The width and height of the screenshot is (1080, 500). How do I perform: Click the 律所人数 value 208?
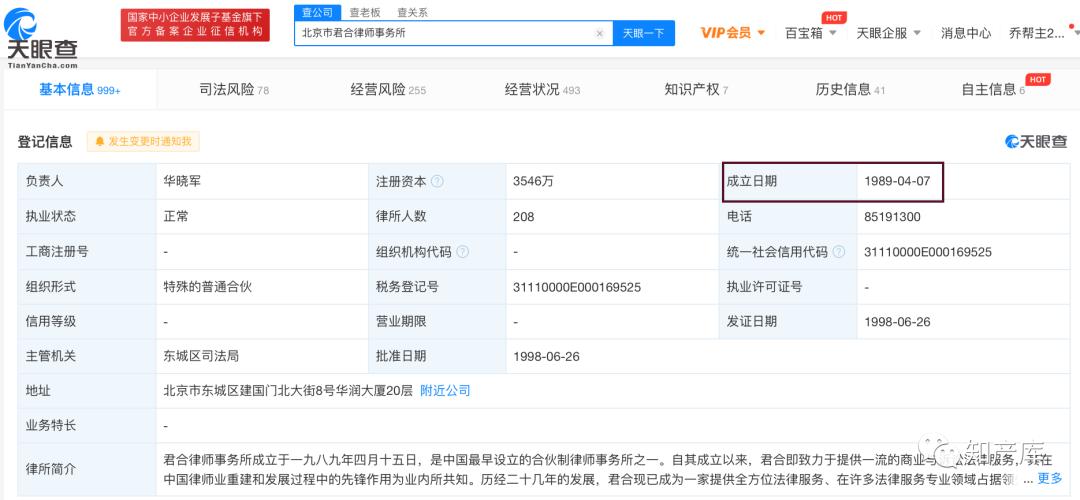tap(523, 217)
